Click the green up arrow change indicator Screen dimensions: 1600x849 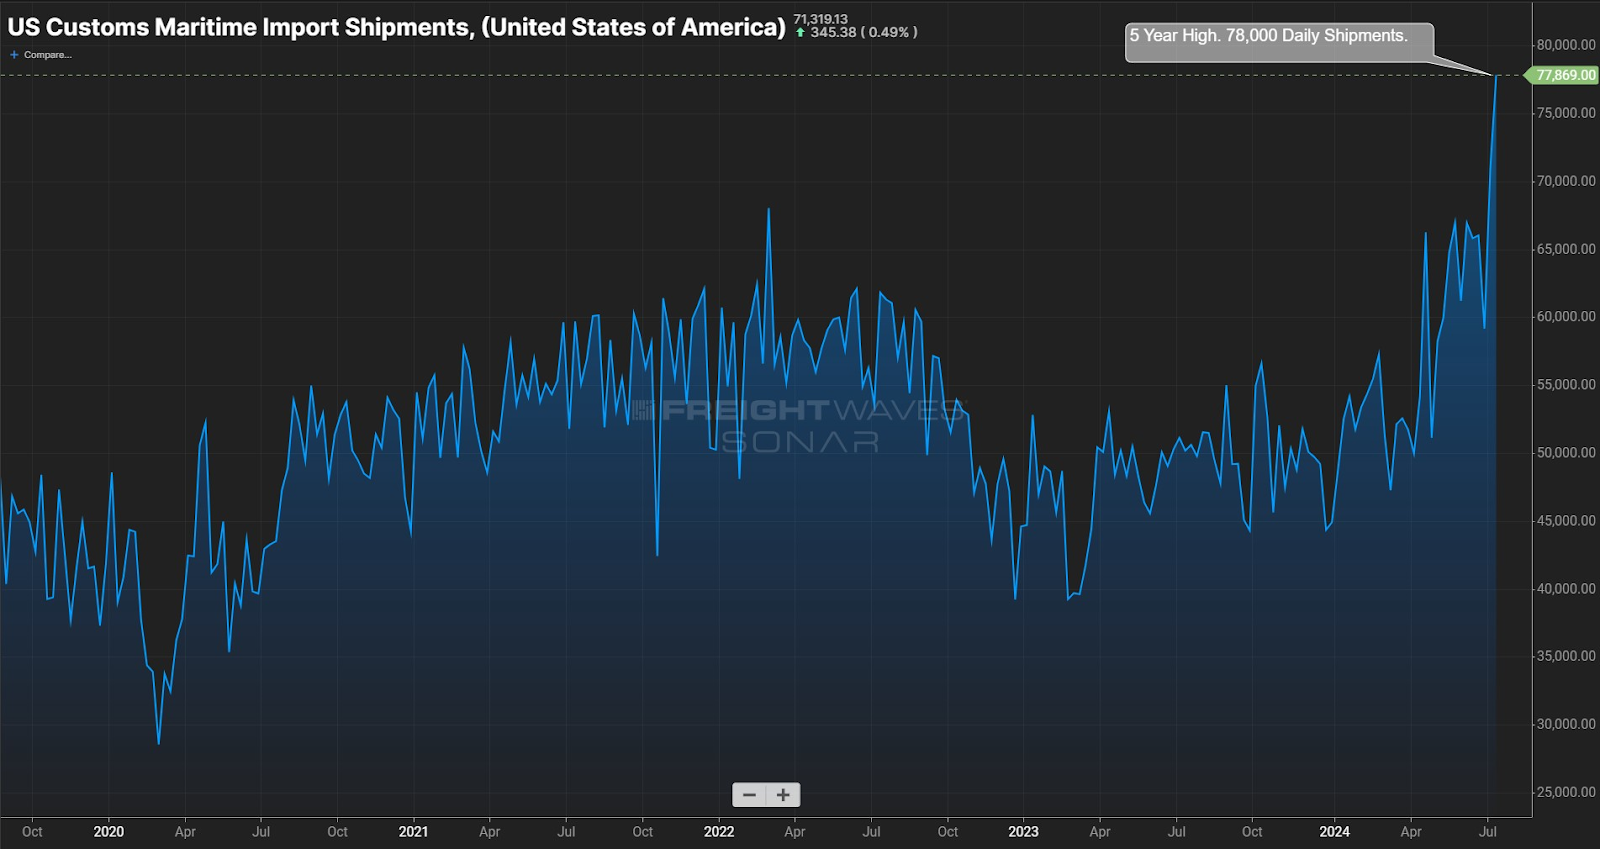point(800,33)
